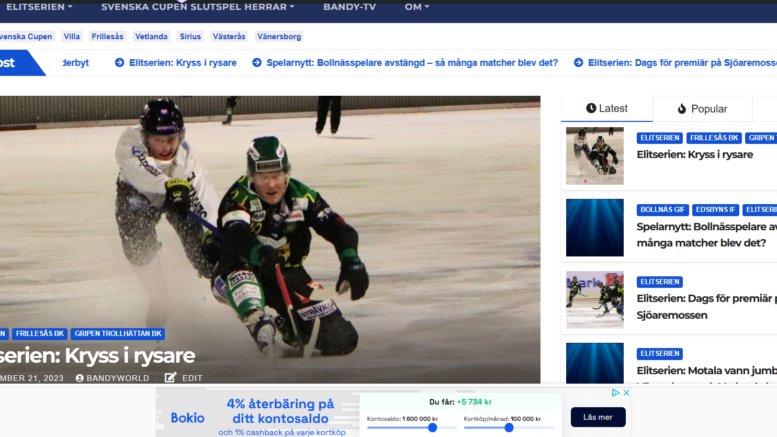Click the AdChoices triangle icon on the ad
Image resolution: width=777 pixels, height=437 pixels.
point(616,393)
